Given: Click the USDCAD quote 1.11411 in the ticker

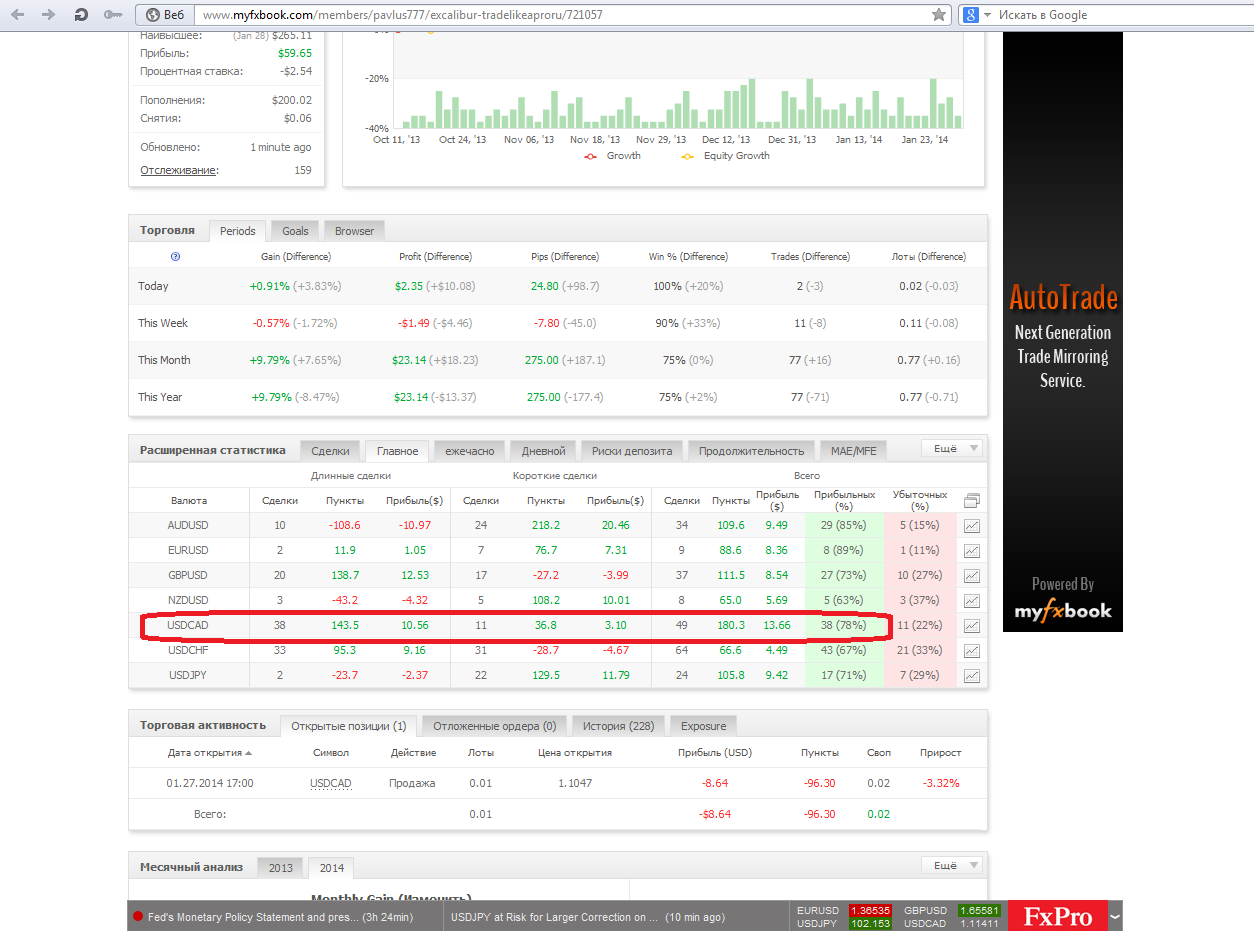Looking at the screenshot, I should (979, 923).
